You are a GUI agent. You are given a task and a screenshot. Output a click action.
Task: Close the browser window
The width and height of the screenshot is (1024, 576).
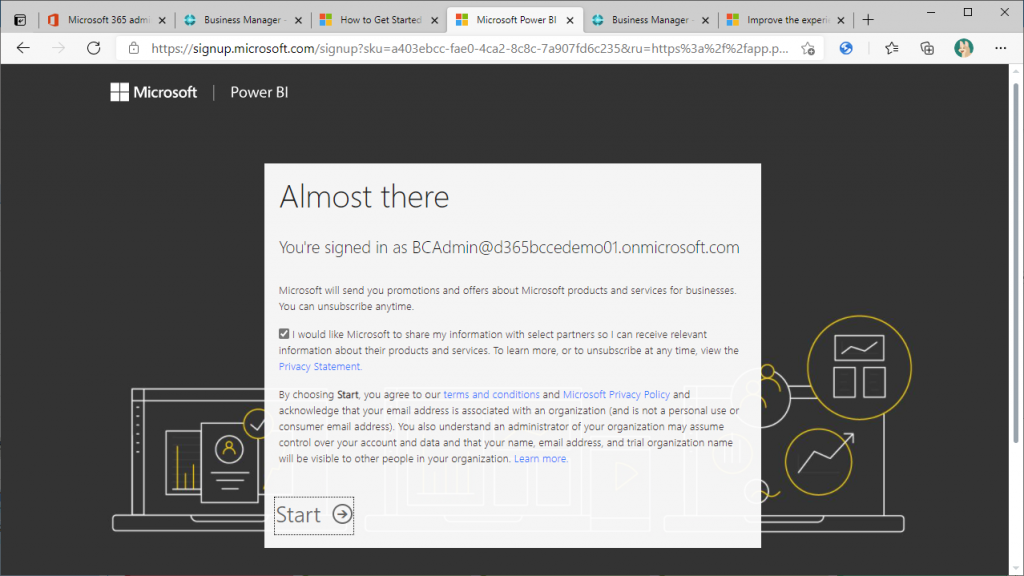[x=1004, y=12]
